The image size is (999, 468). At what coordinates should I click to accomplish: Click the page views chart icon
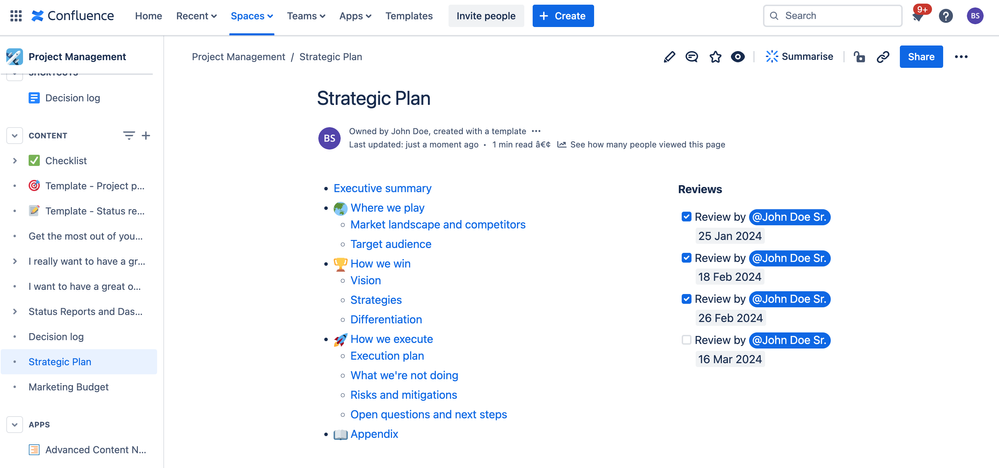tap(562, 145)
